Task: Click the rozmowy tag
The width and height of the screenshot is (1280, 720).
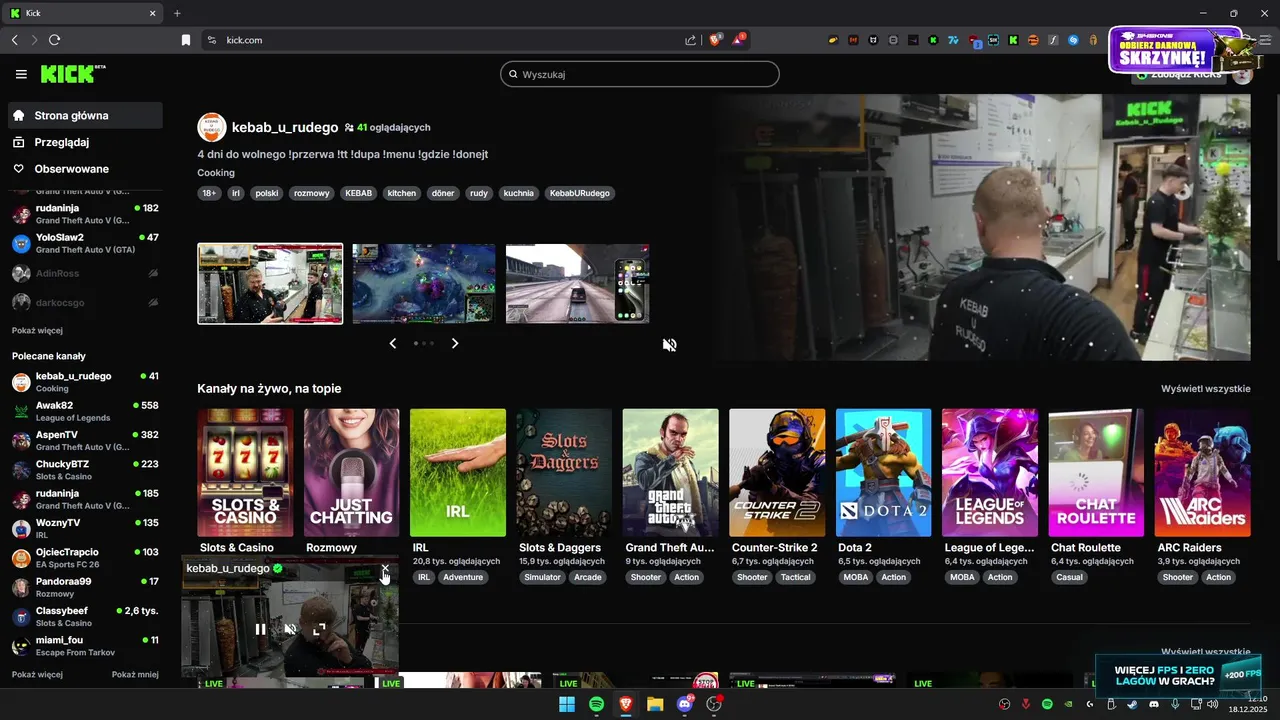Action: [312, 193]
